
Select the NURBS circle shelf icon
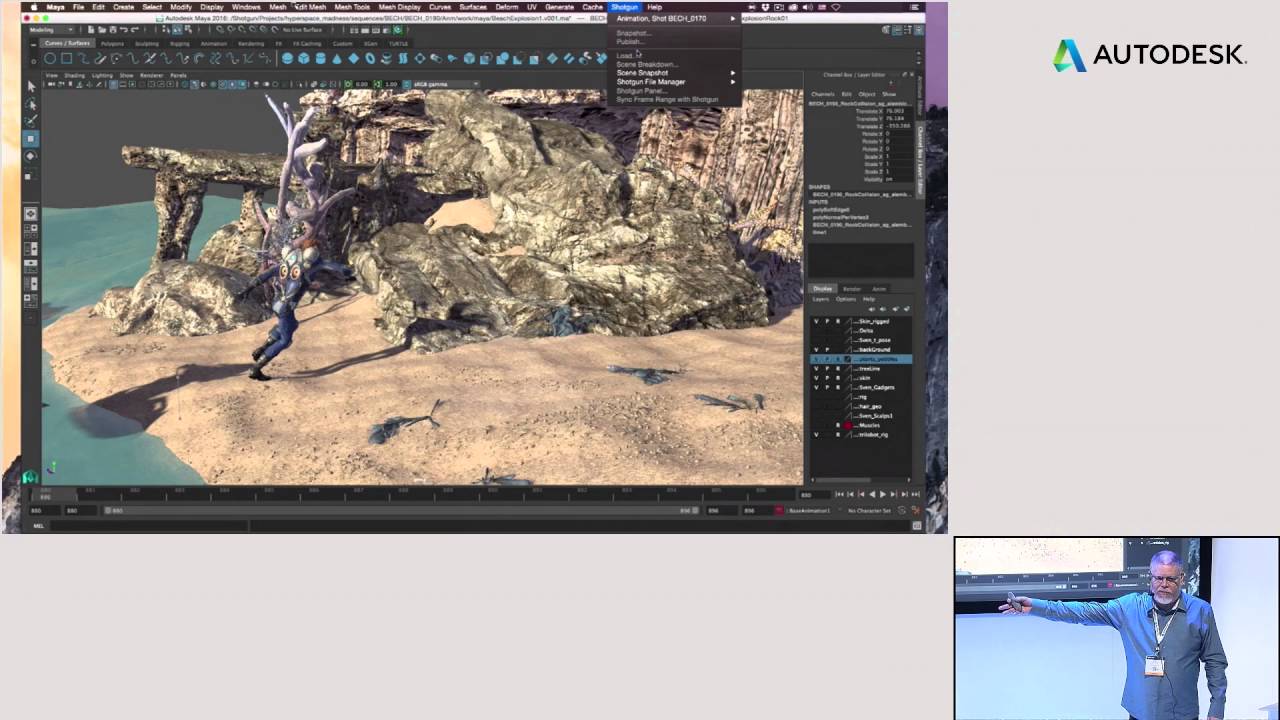48,59
